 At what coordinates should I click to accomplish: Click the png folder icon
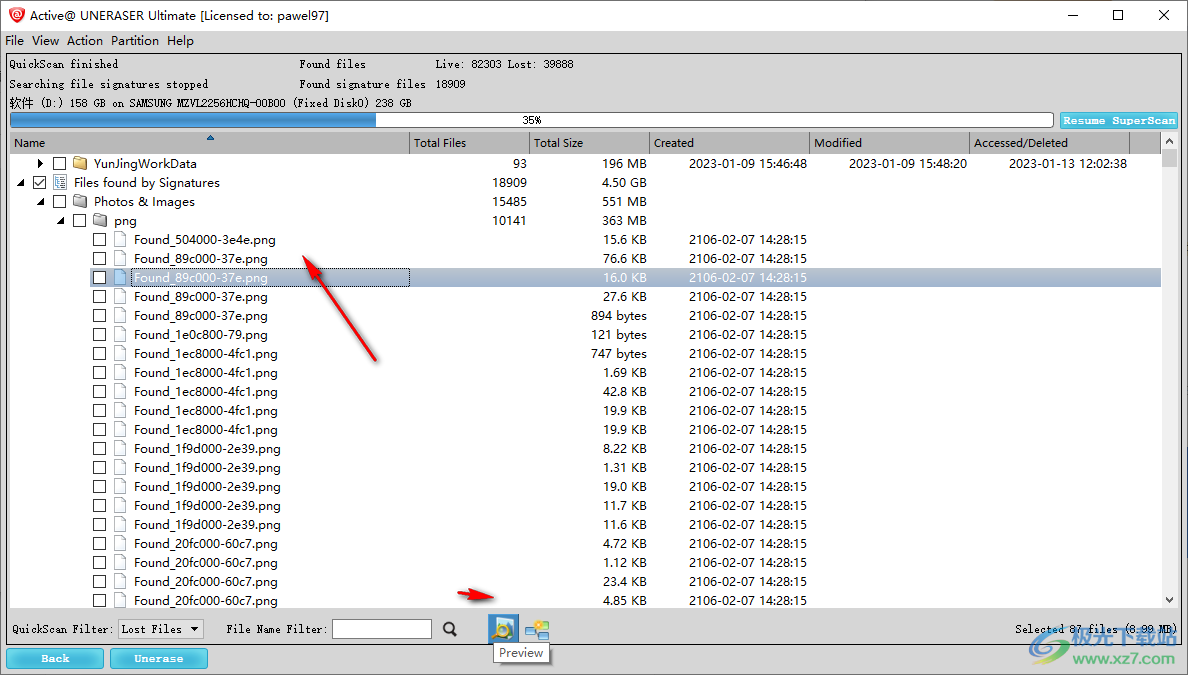coord(100,220)
